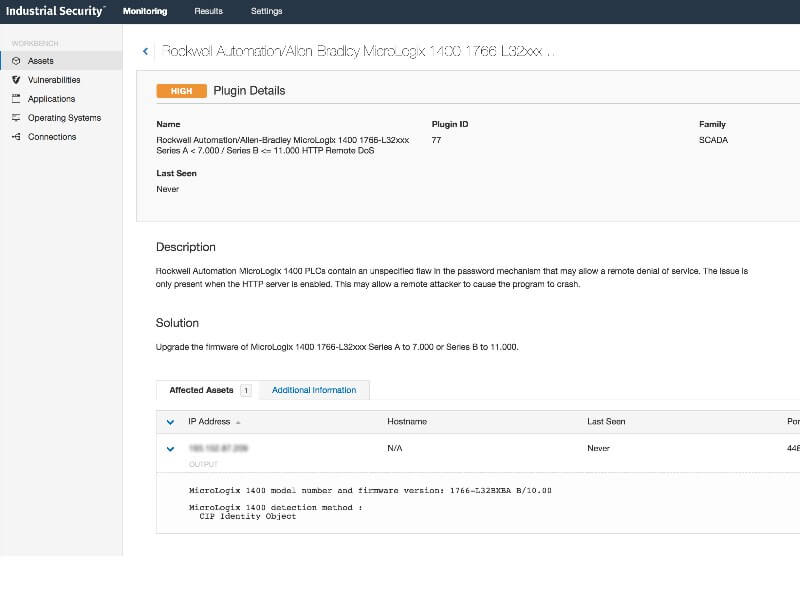This screenshot has width=800, height=600.
Task: Click the sort arrow beside IP Address
Action: point(238,422)
